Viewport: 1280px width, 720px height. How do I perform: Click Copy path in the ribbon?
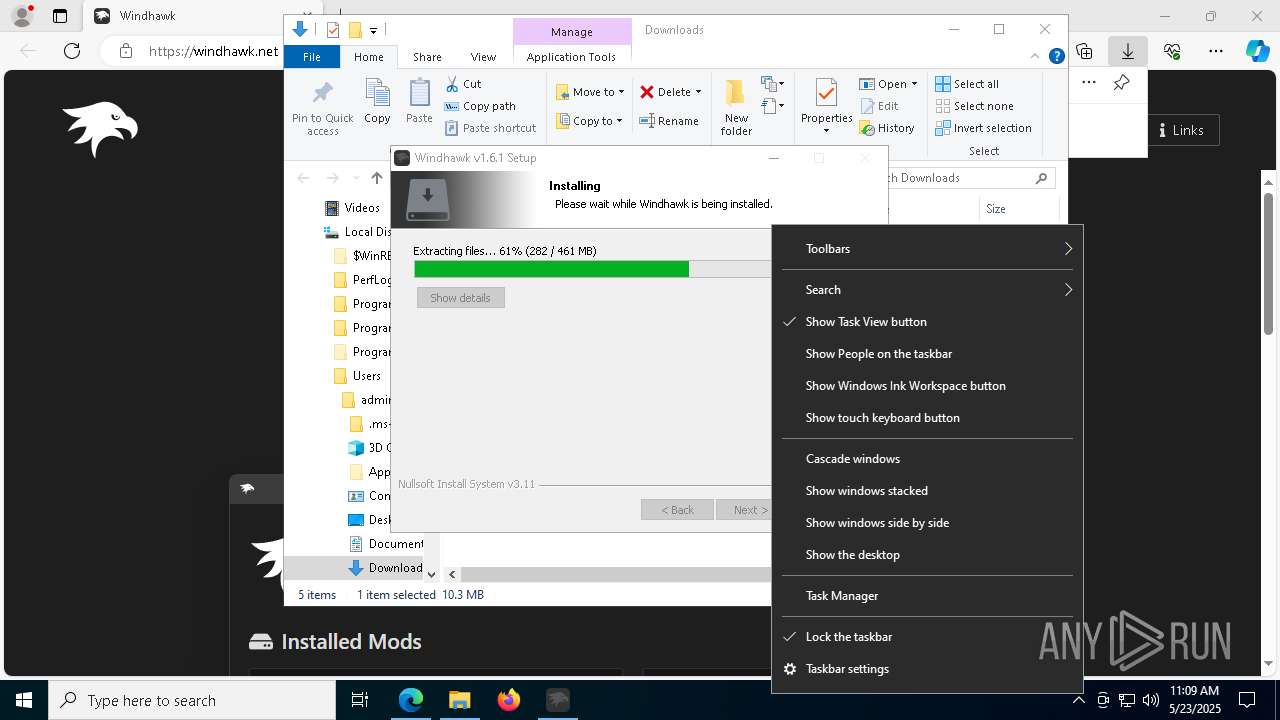point(480,106)
